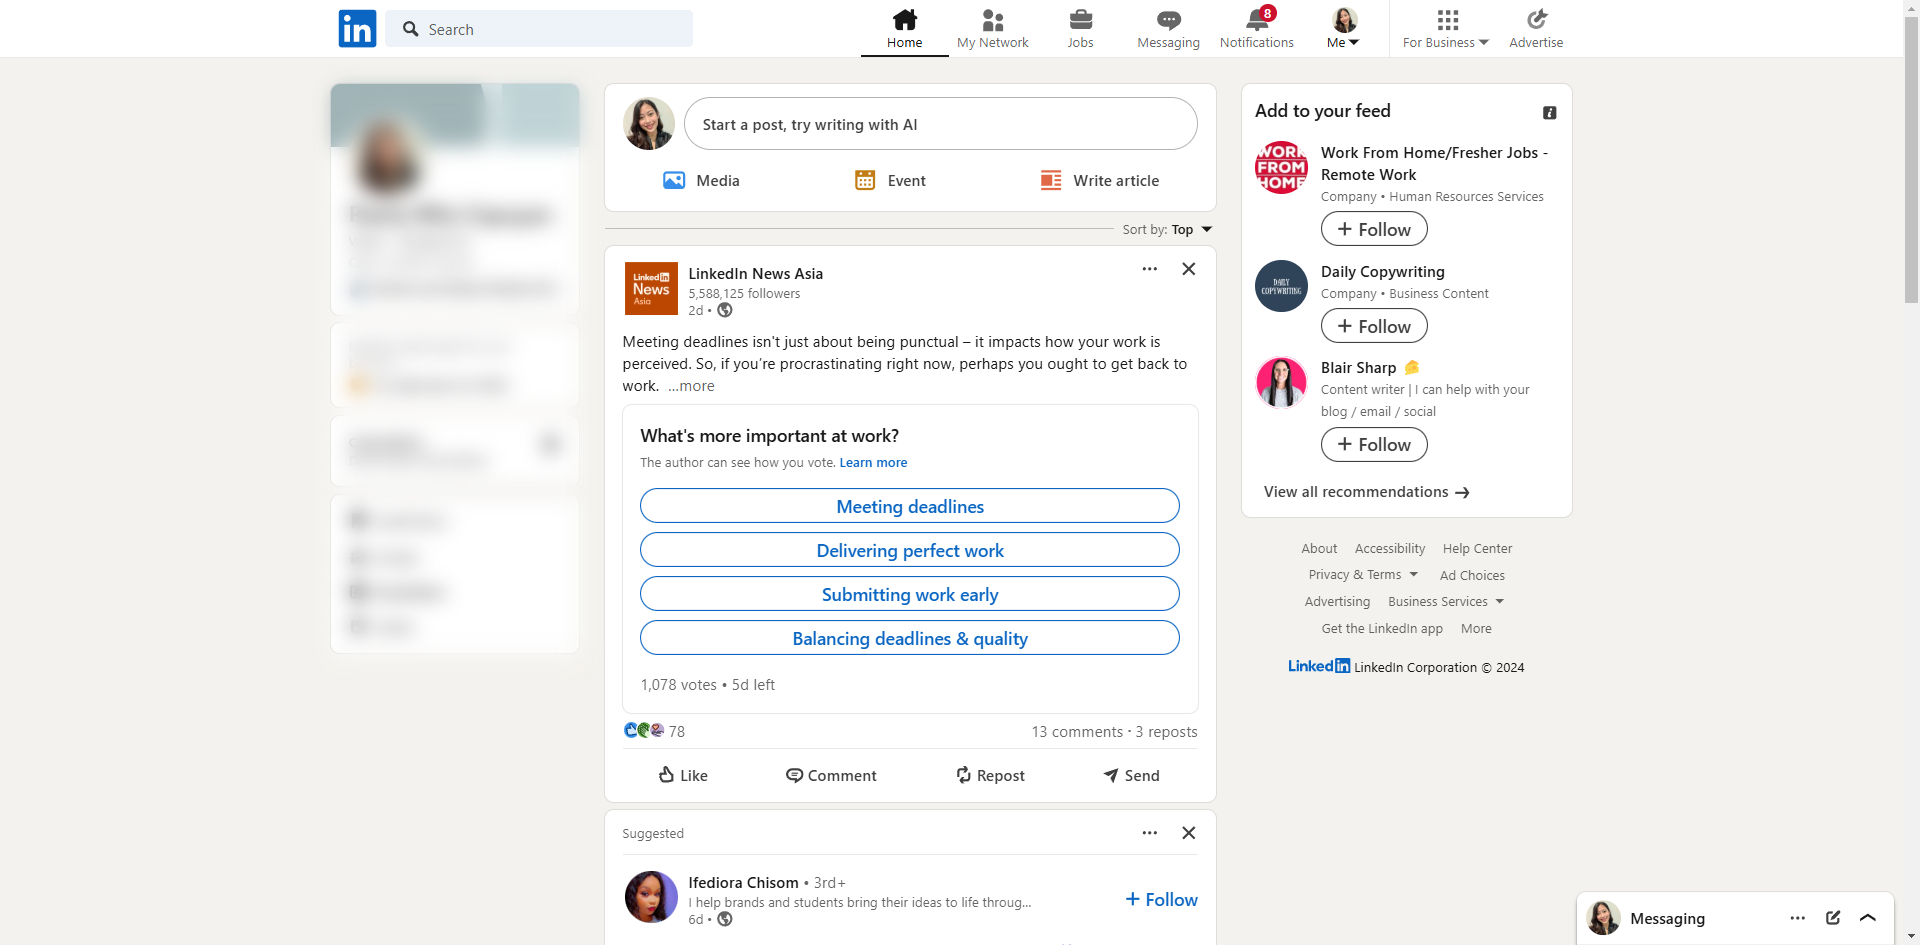Open options for the Suggested post
The width and height of the screenshot is (1920, 945).
(1150, 833)
